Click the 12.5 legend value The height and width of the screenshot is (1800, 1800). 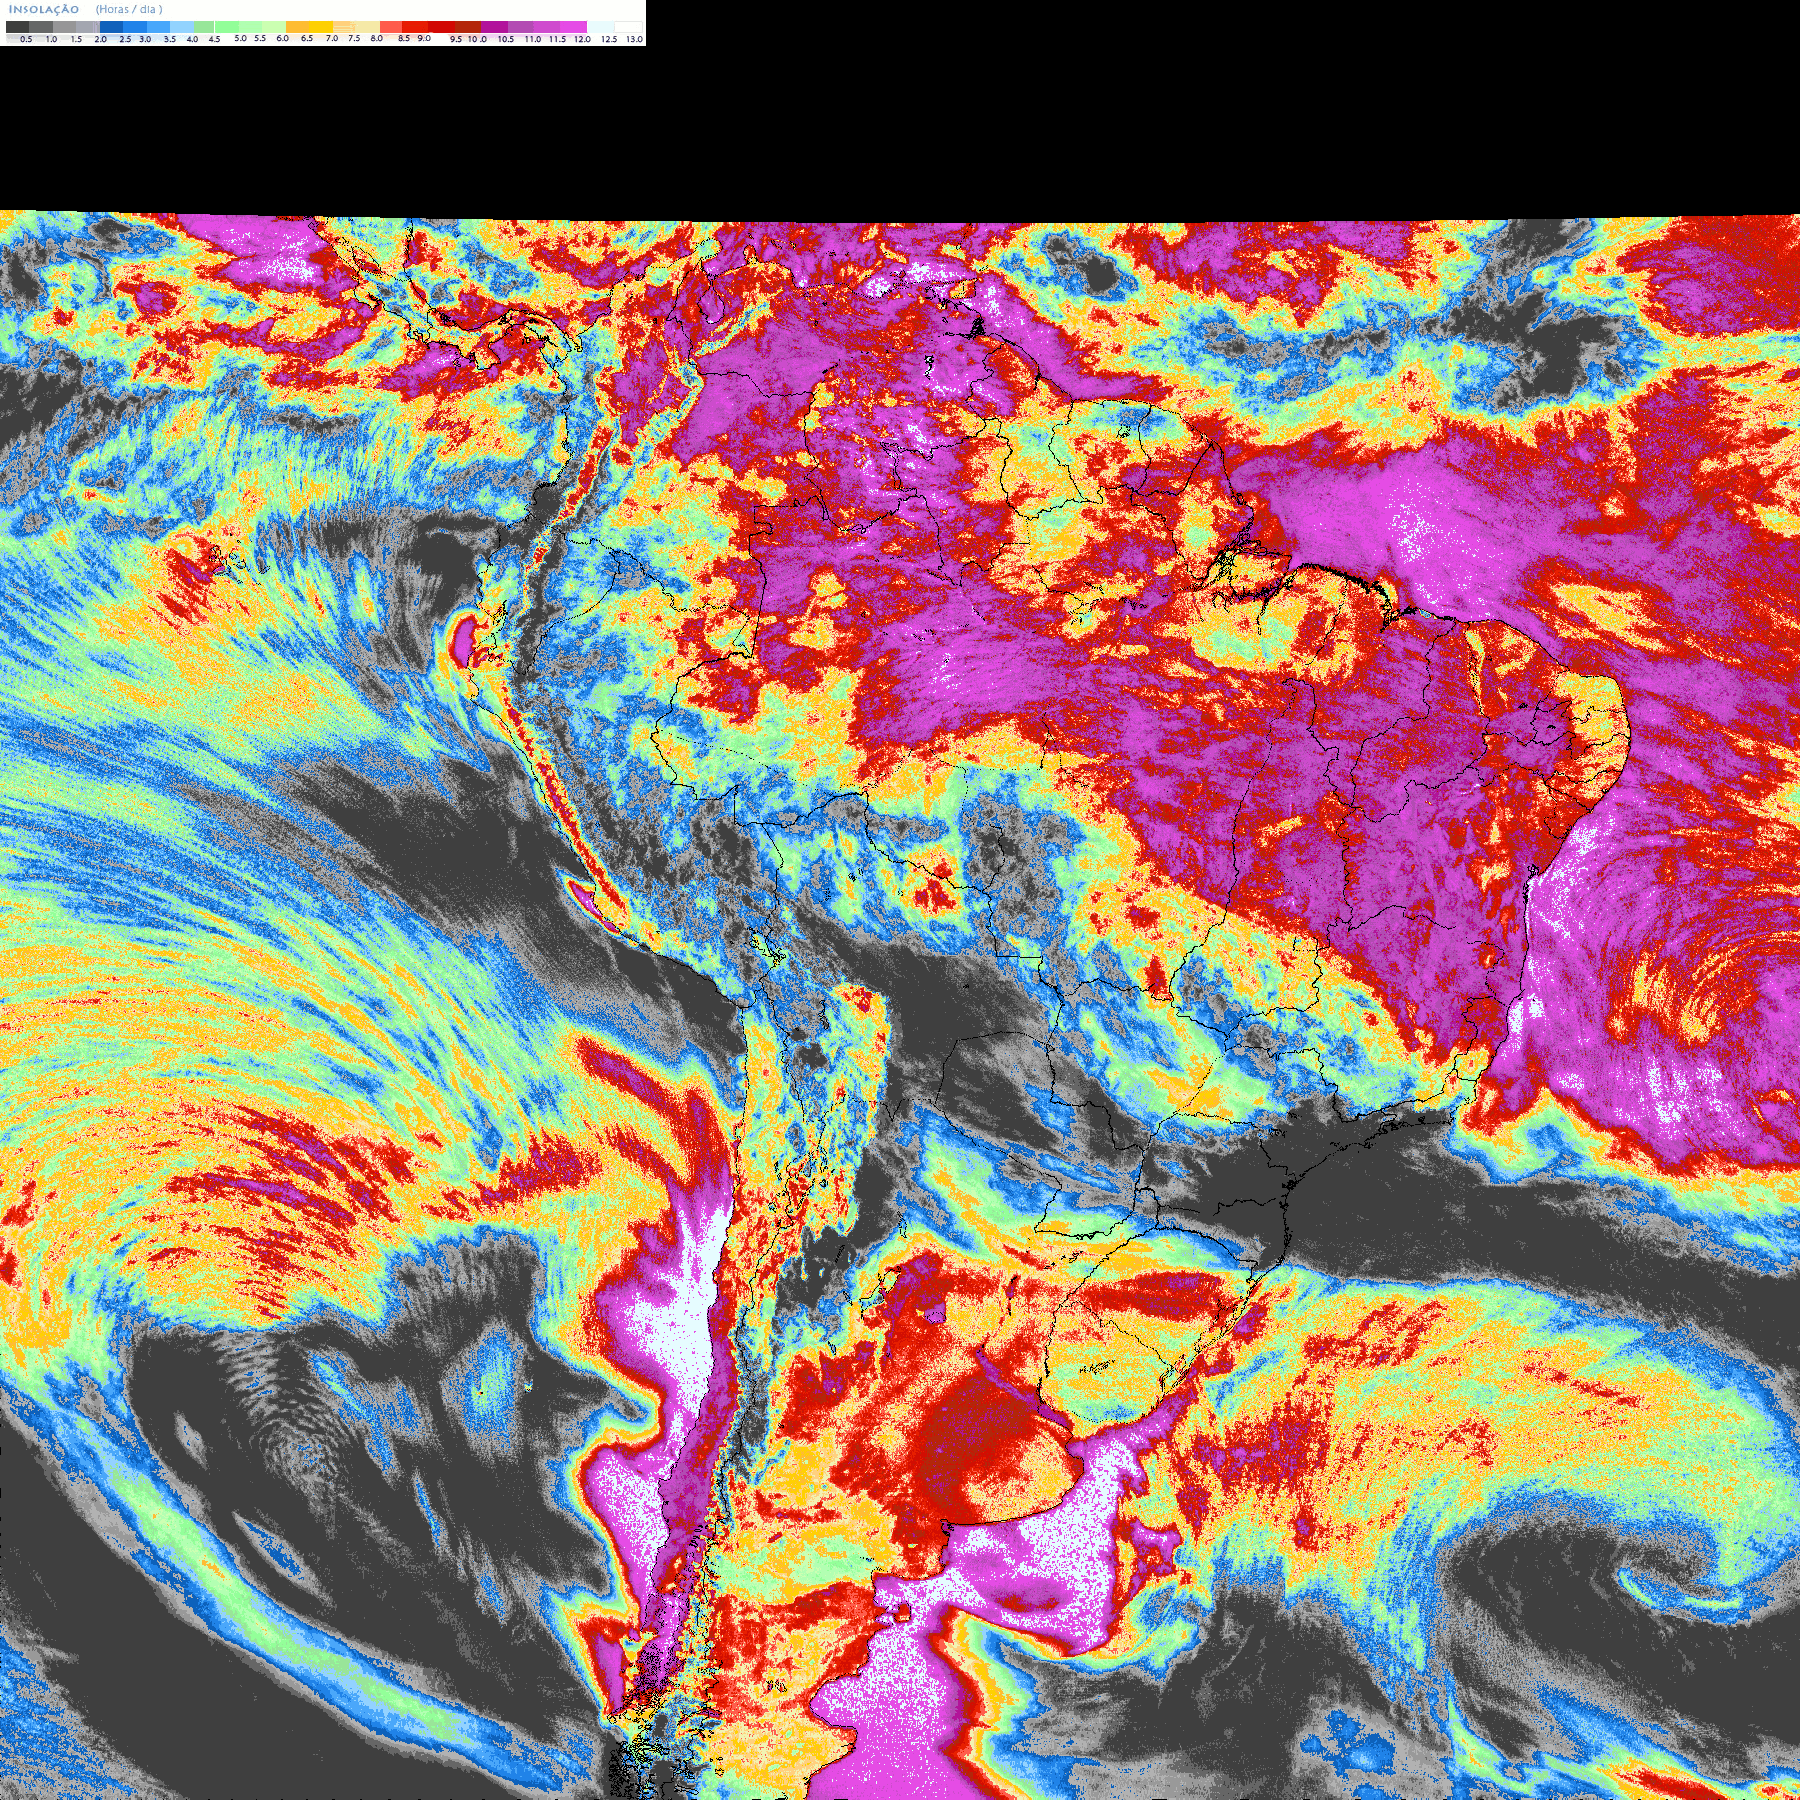coord(609,39)
